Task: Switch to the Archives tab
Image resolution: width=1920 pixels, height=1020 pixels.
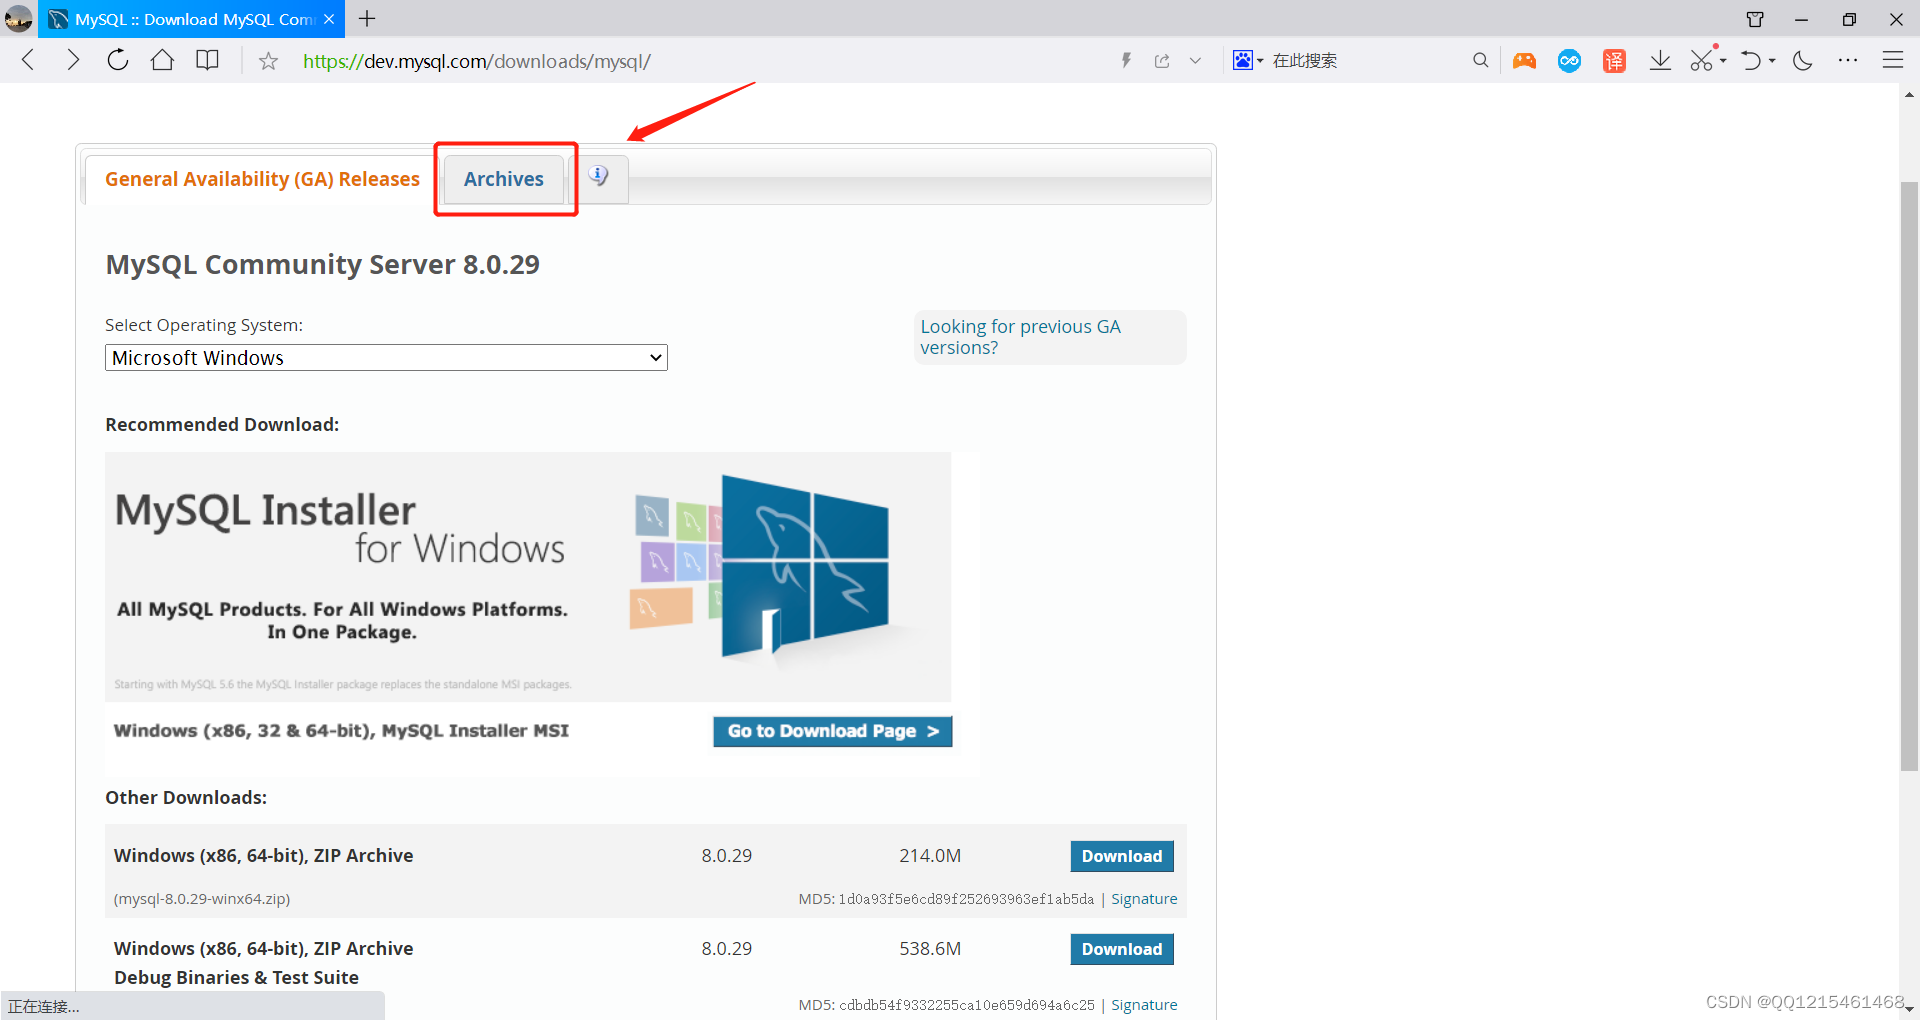Action: [503, 178]
